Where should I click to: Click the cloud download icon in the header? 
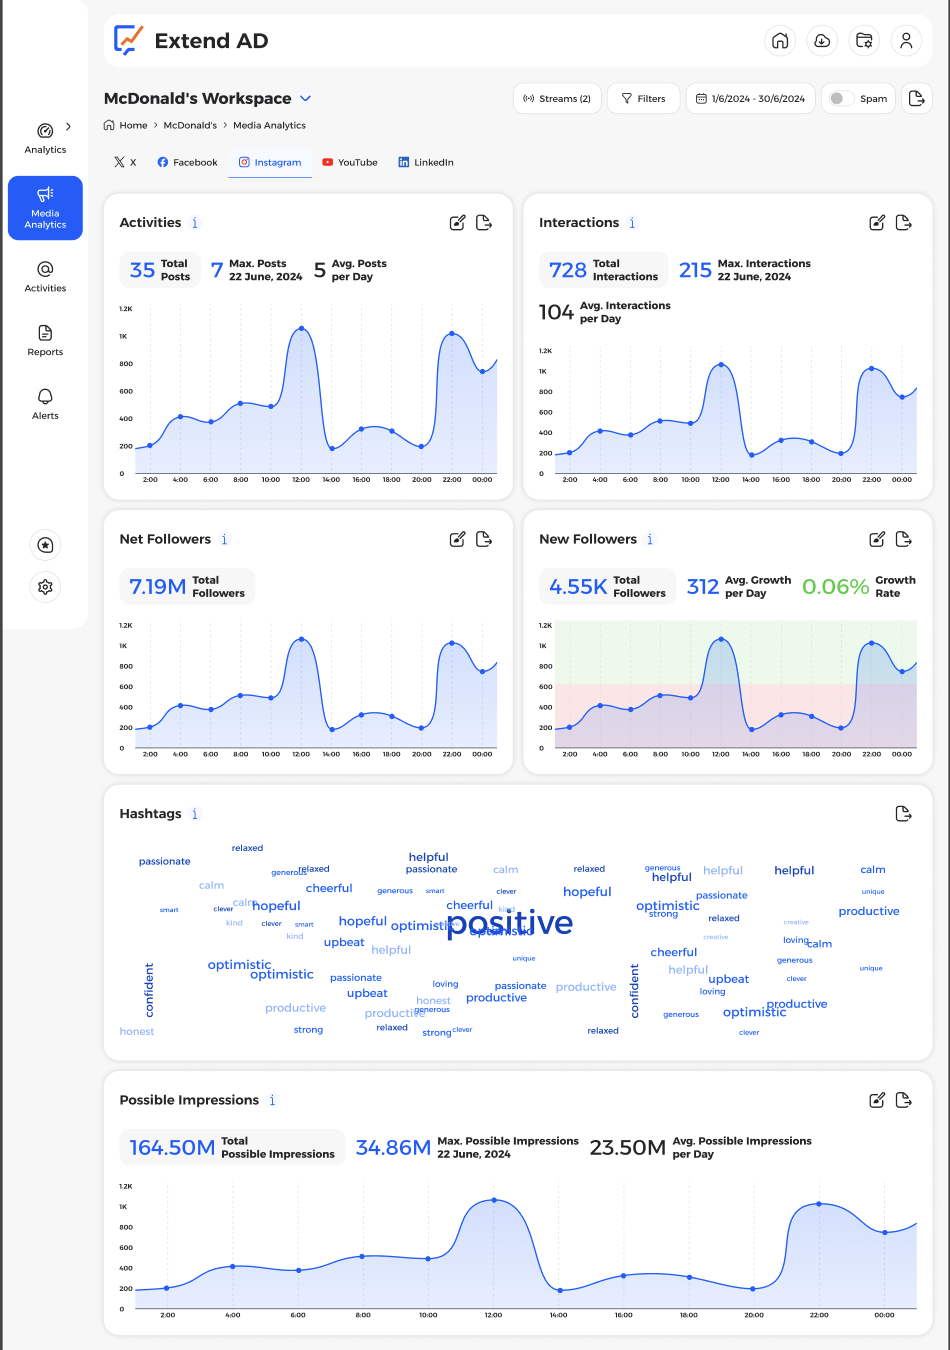click(822, 41)
